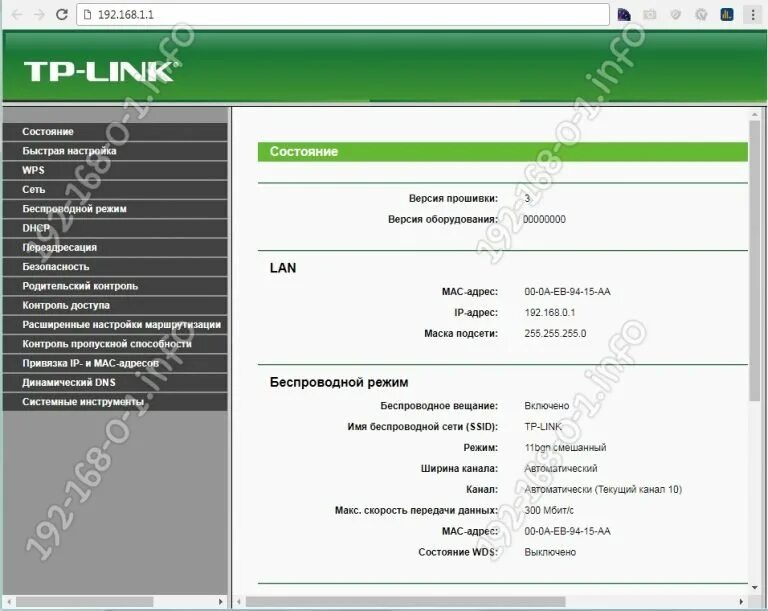The image size is (768, 611).
Task: Open the DHCP menu section
Action: coord(115,228)
